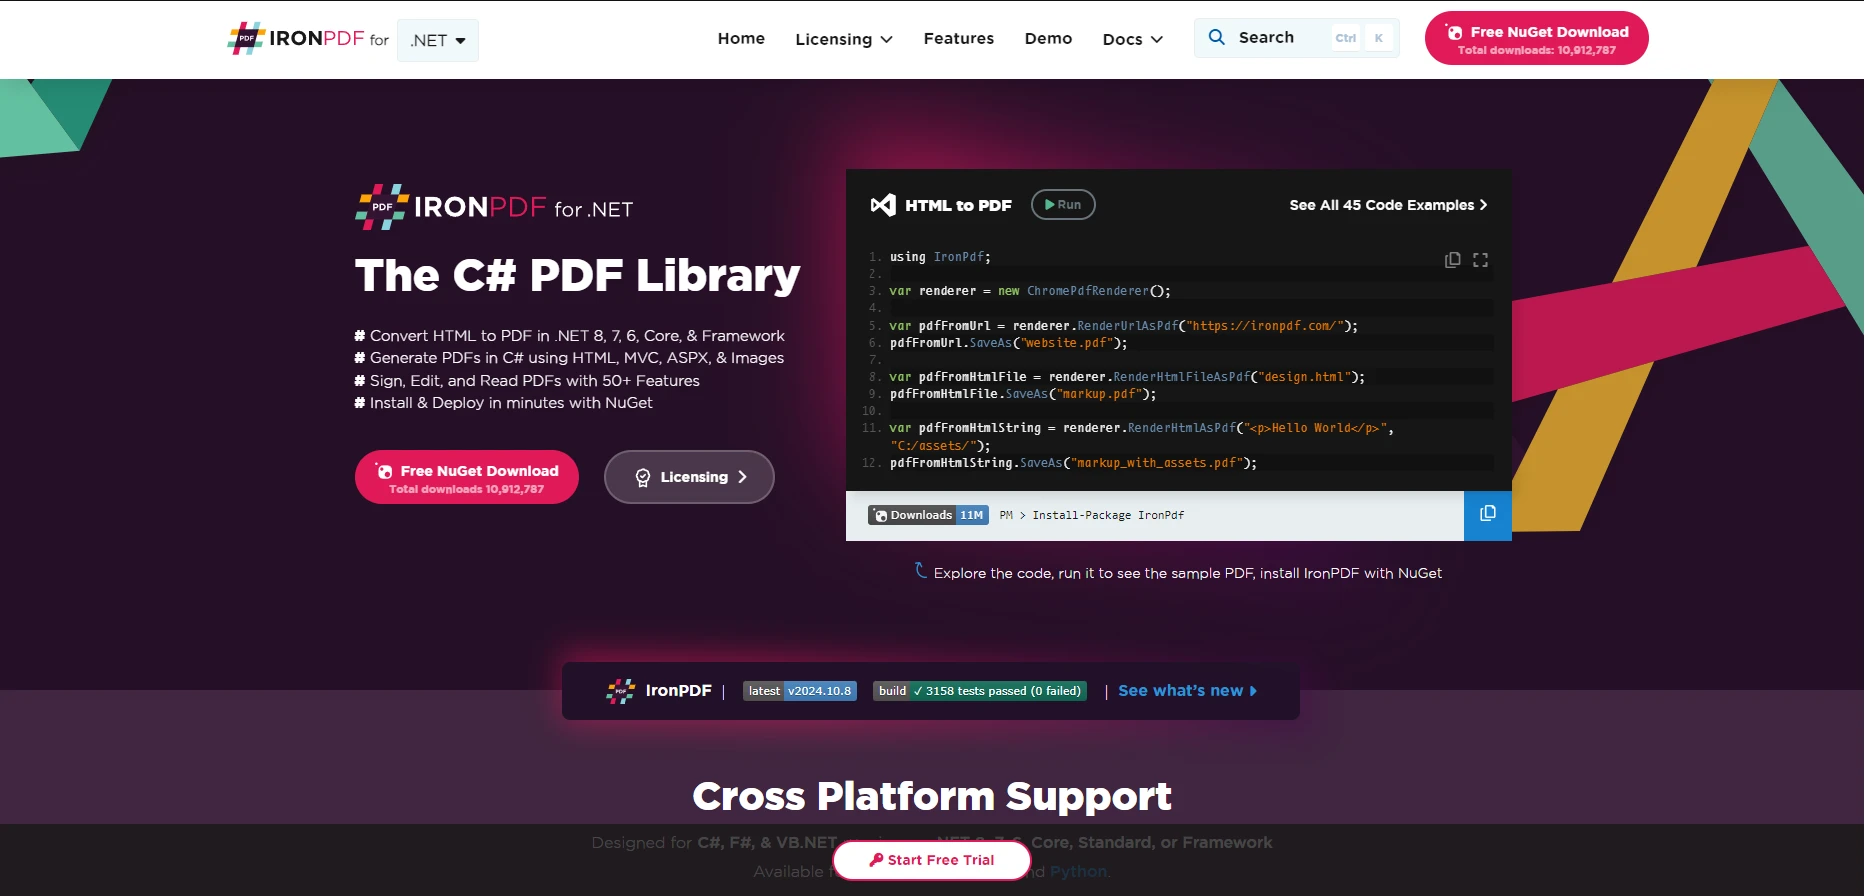Screen dimensions: 1865x896
Task: Click Sign, Edit, and Read PDFs bullet
Action: 527,381
